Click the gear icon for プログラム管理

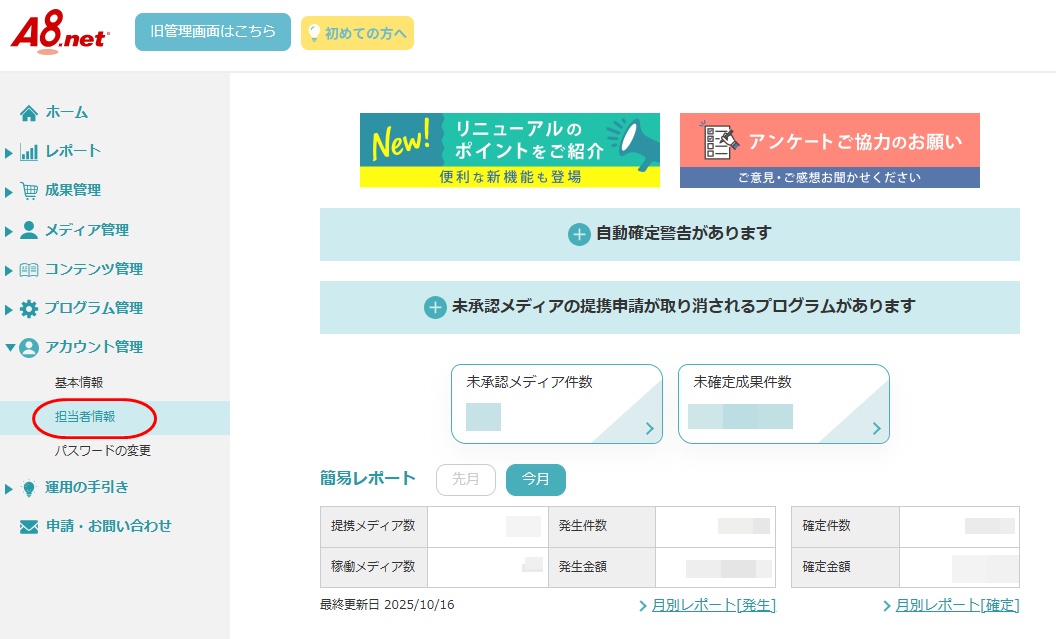point(29,308)
